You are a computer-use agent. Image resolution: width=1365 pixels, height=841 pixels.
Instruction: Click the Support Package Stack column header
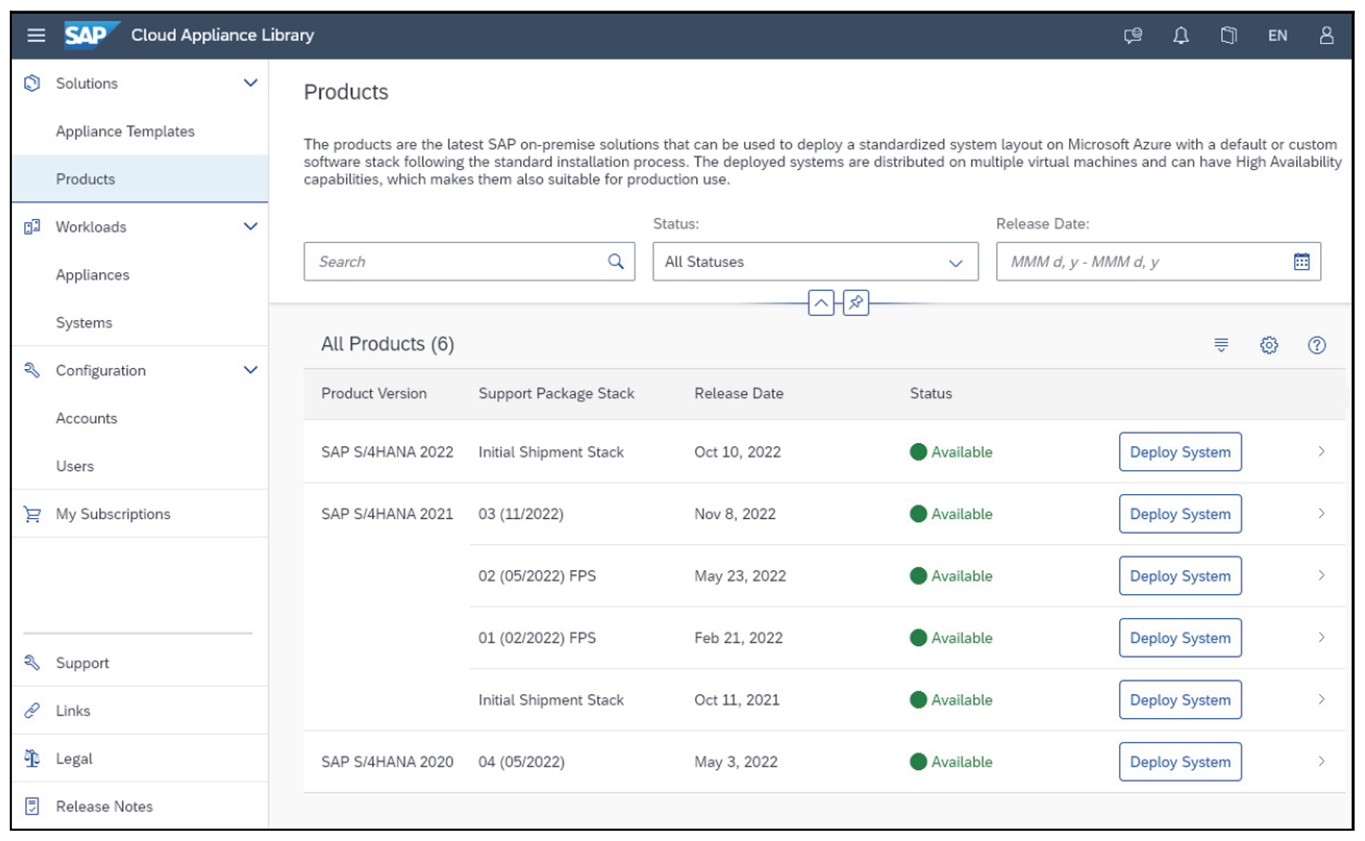pyautogui.click(x=556, y=394)
